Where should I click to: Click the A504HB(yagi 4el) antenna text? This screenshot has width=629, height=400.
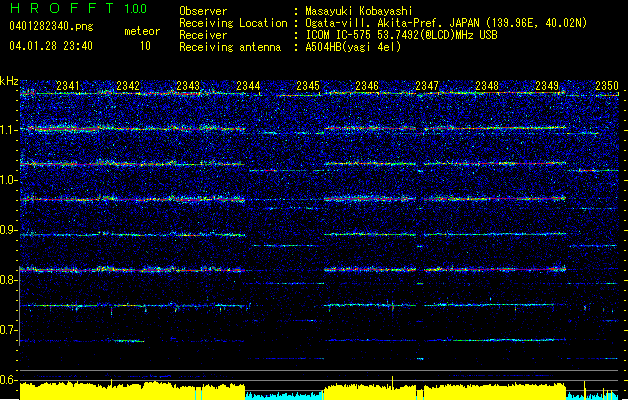(x=353, y=47)
